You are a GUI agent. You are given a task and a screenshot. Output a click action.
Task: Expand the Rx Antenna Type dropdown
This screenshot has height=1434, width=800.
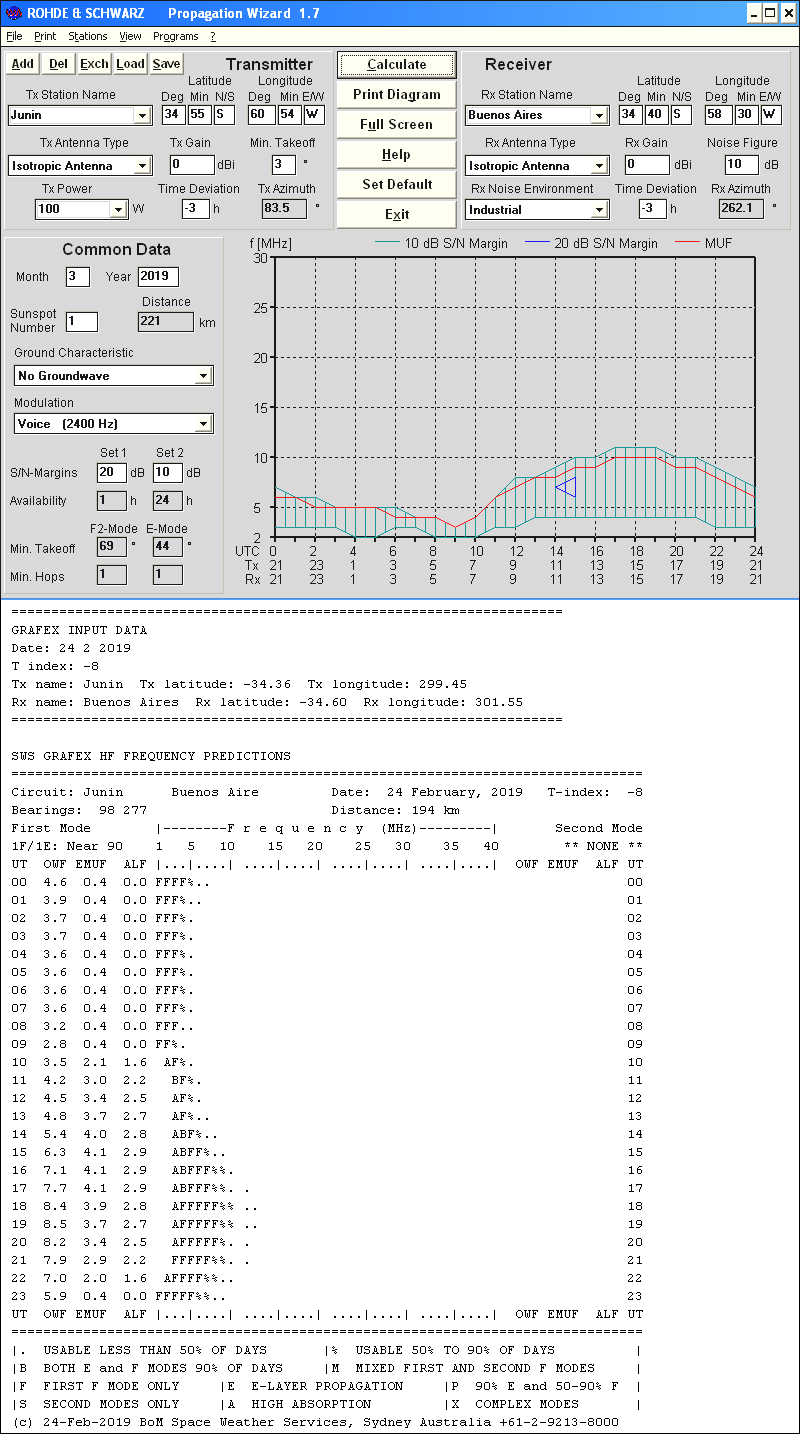pos(599,166)
